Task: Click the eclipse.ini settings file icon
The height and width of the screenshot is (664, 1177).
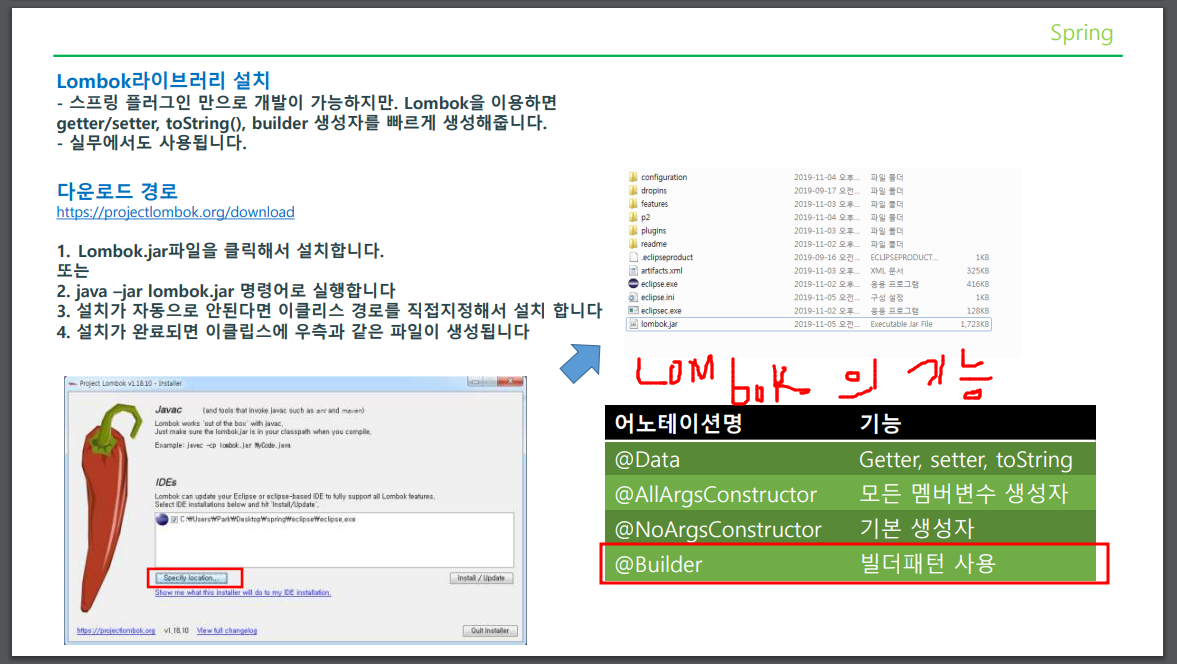Action: point(633,297)
